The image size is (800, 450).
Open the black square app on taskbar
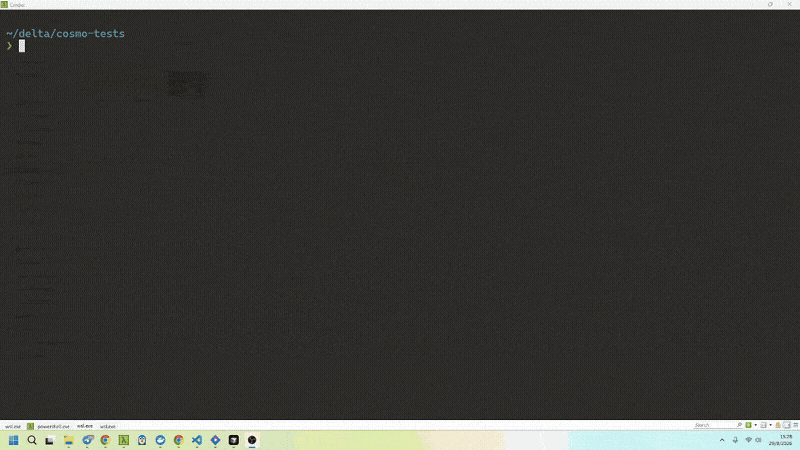click(x=234, y=440)
